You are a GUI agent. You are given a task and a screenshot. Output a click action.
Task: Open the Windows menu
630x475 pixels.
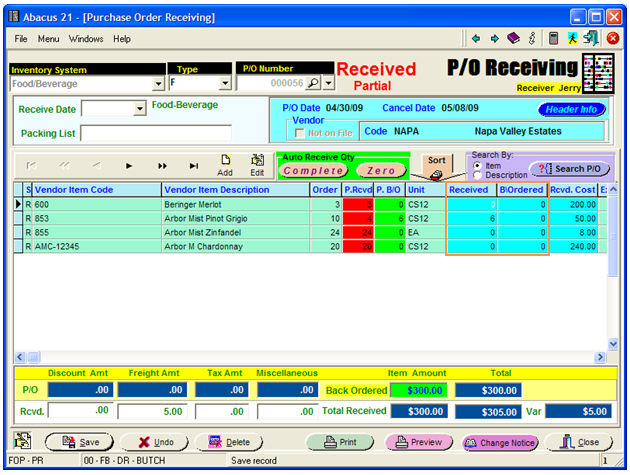86,39
